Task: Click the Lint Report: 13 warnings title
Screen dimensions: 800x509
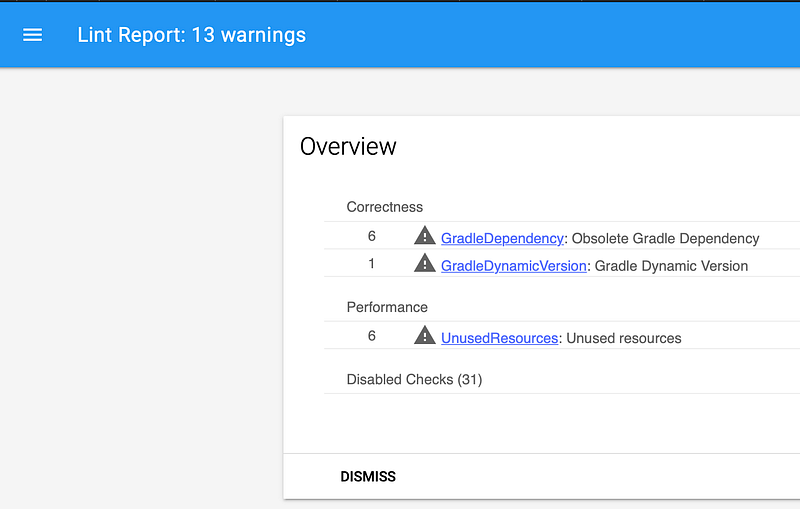Action: click(192, 35)
